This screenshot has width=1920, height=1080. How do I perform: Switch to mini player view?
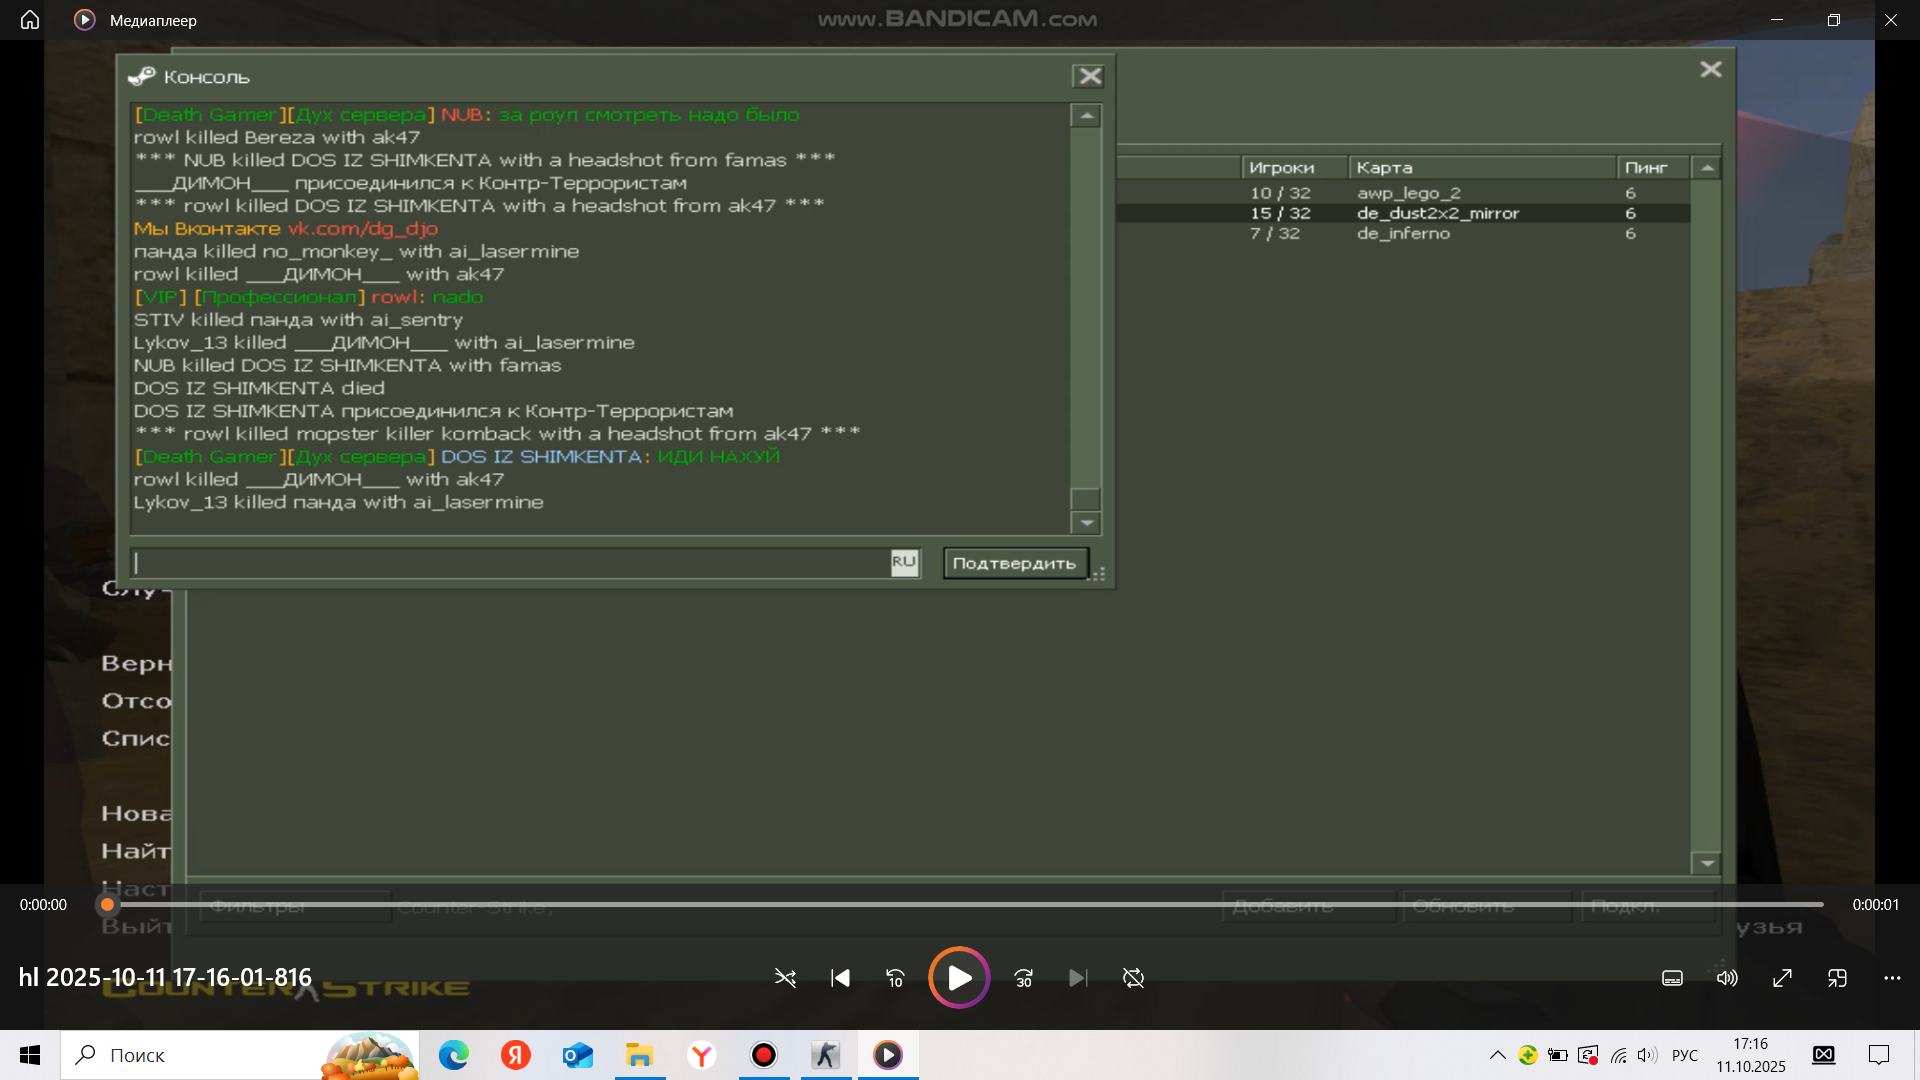(x=1837, y=978)
